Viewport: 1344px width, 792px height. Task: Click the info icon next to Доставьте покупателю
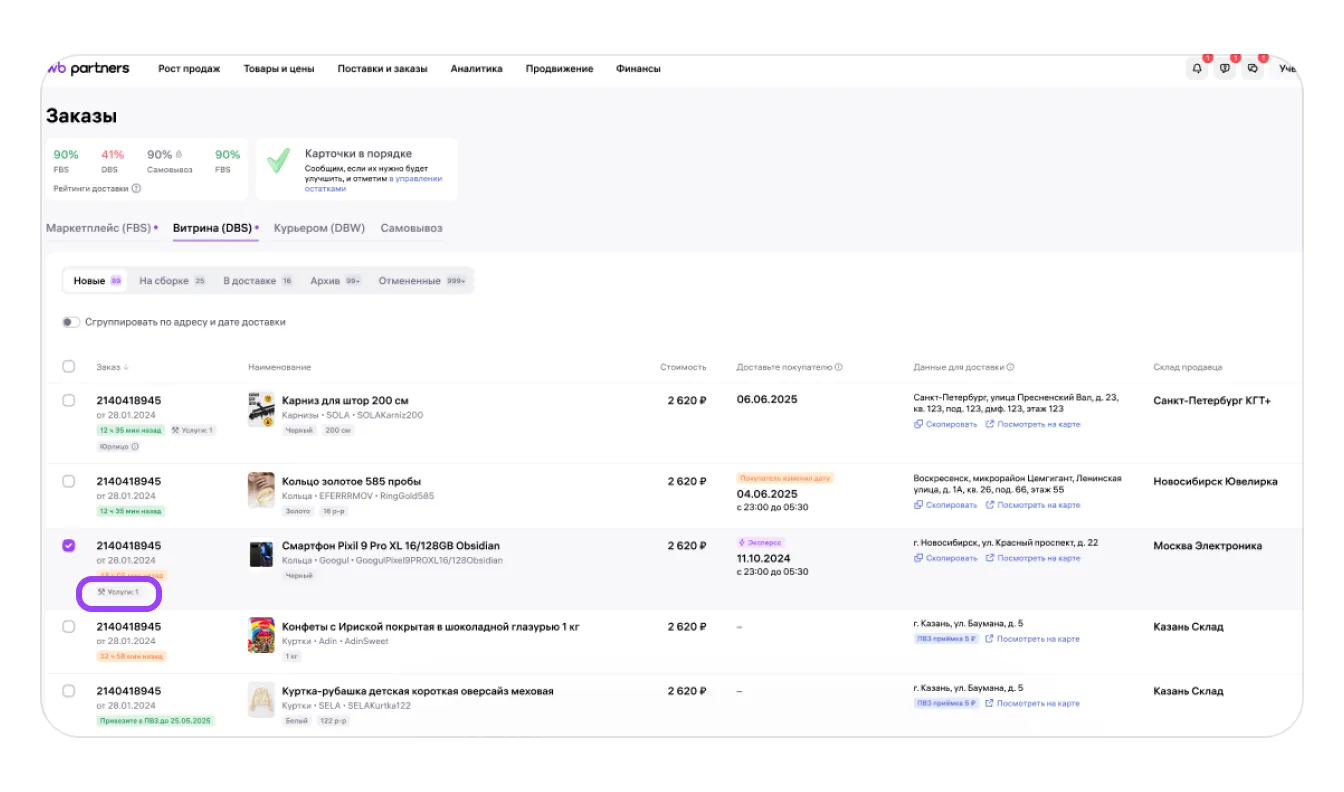(838, 367)
